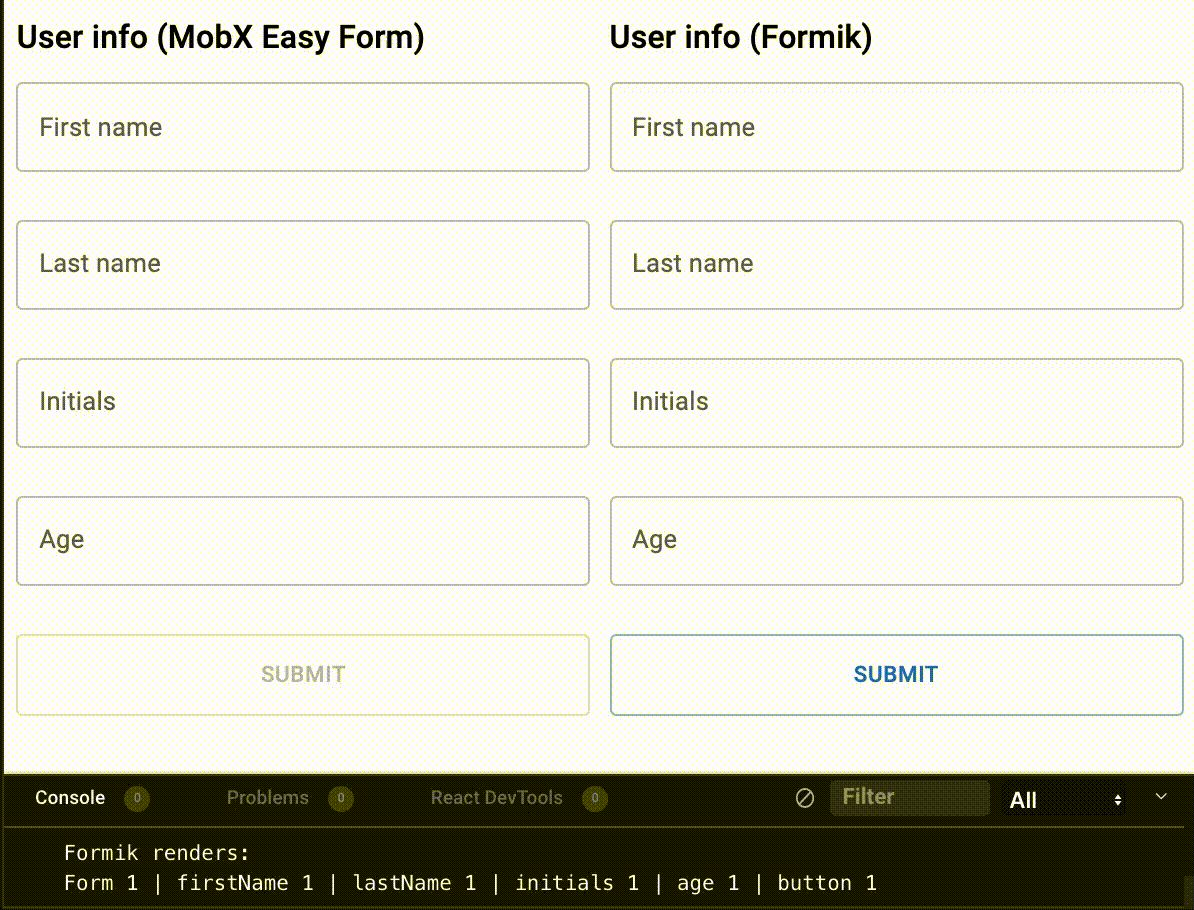Focus Age field in MobX form
Image resolution: width=1194 pixels, height=910 pixels.
pos(303,541)
